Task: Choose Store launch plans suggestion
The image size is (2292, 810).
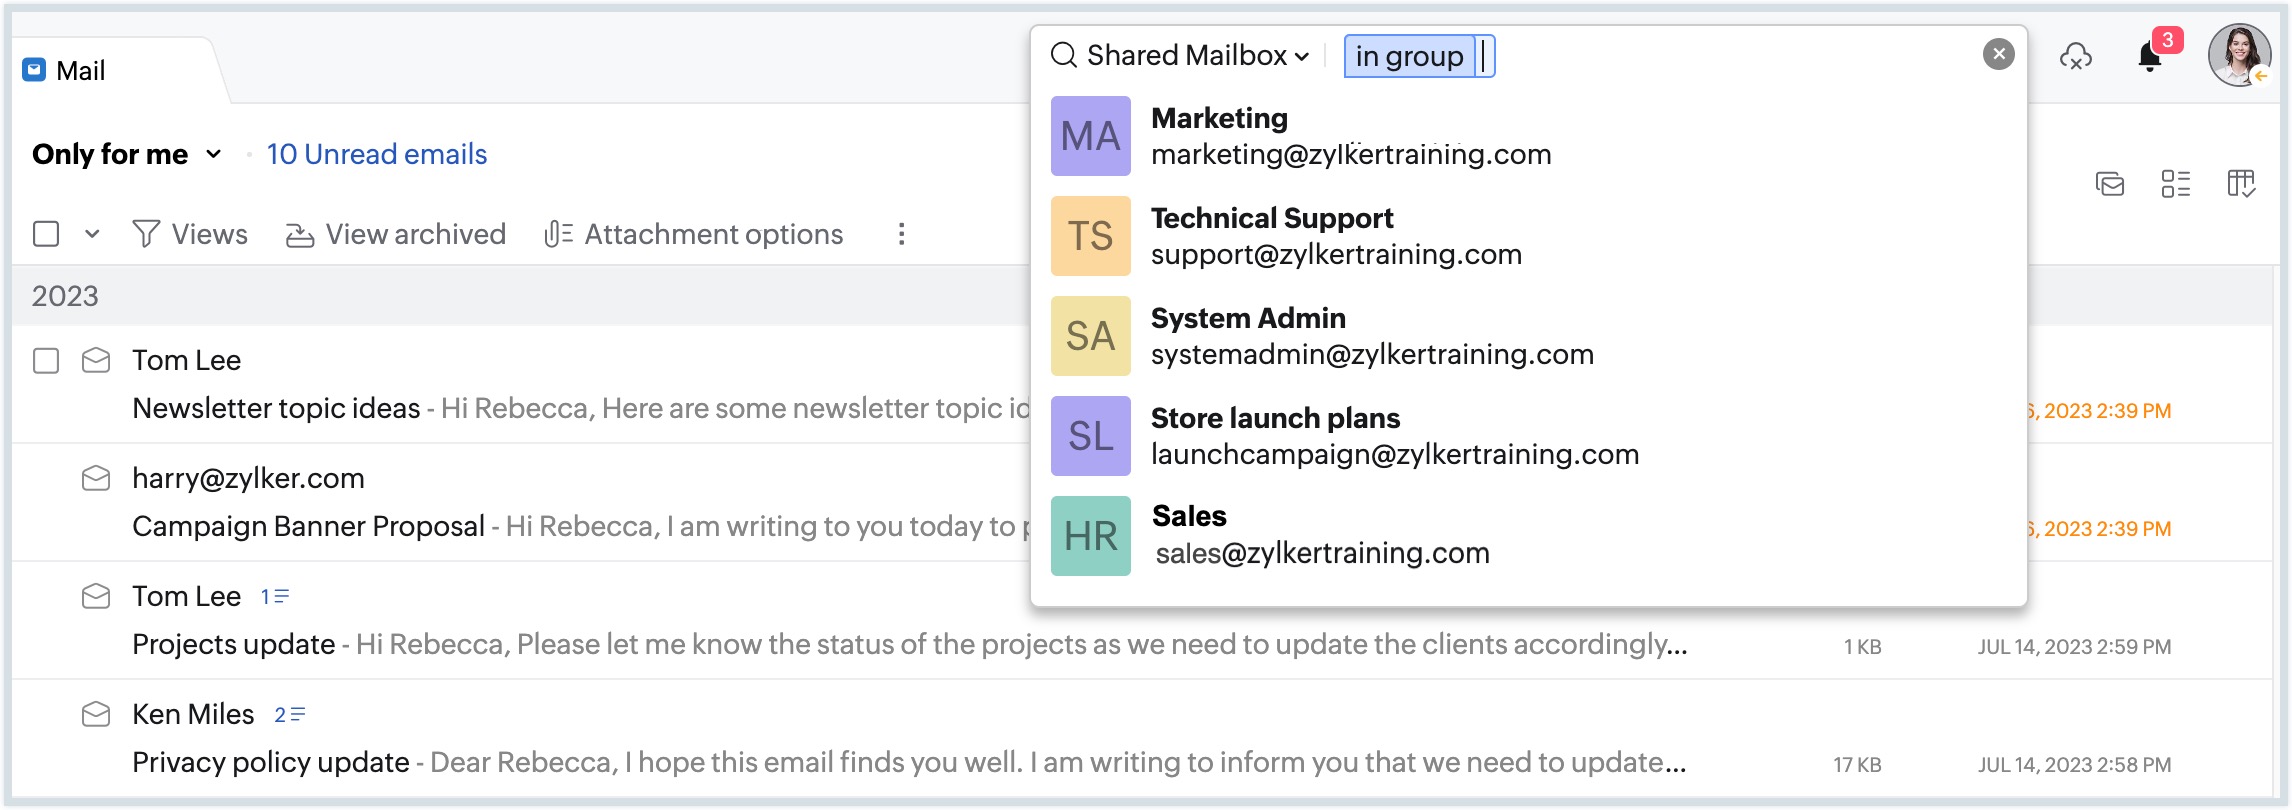Action: [x=1528, y=436]
